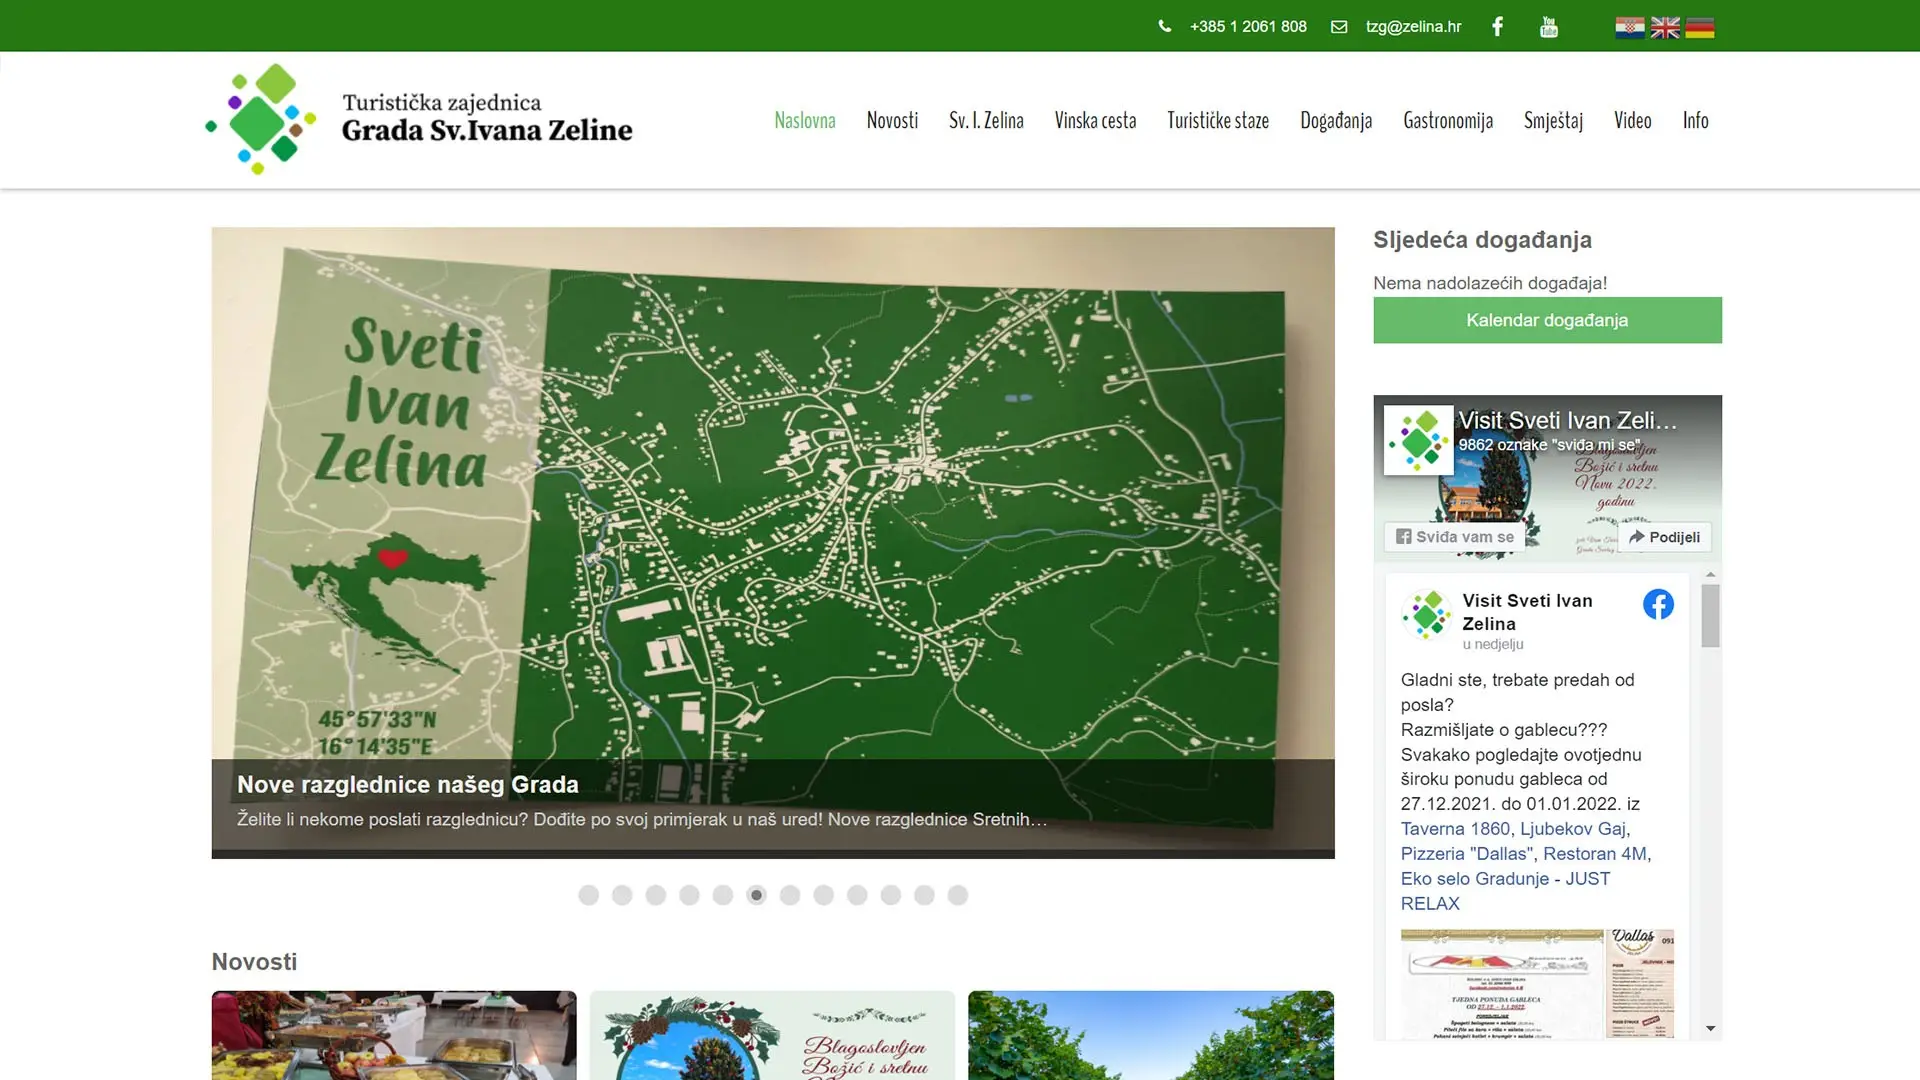Open the Smještaj menu item

1553,121
